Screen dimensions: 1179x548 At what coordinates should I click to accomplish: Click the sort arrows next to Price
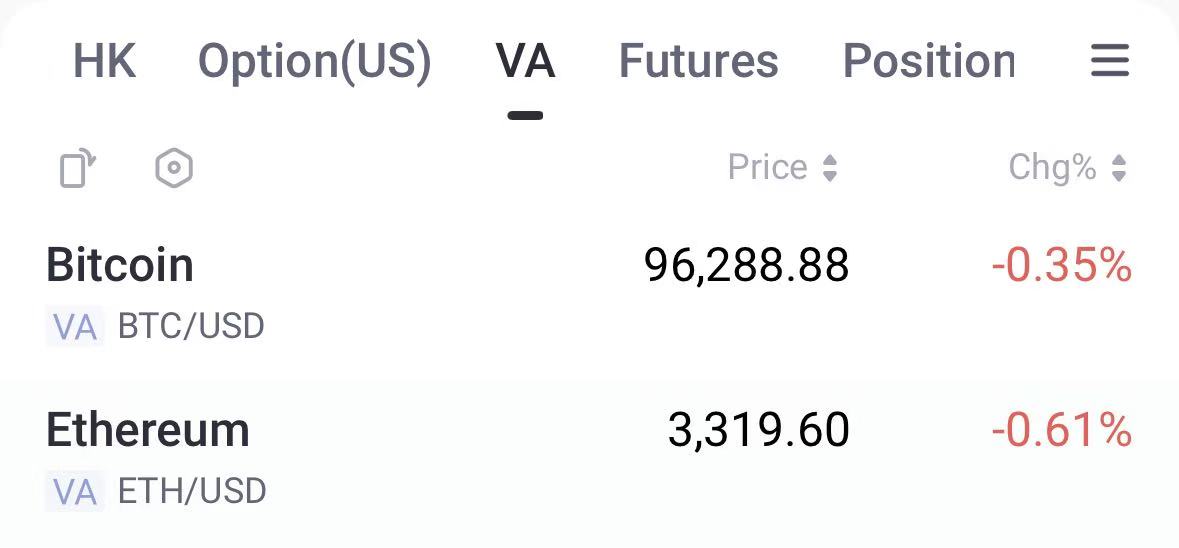830,168
